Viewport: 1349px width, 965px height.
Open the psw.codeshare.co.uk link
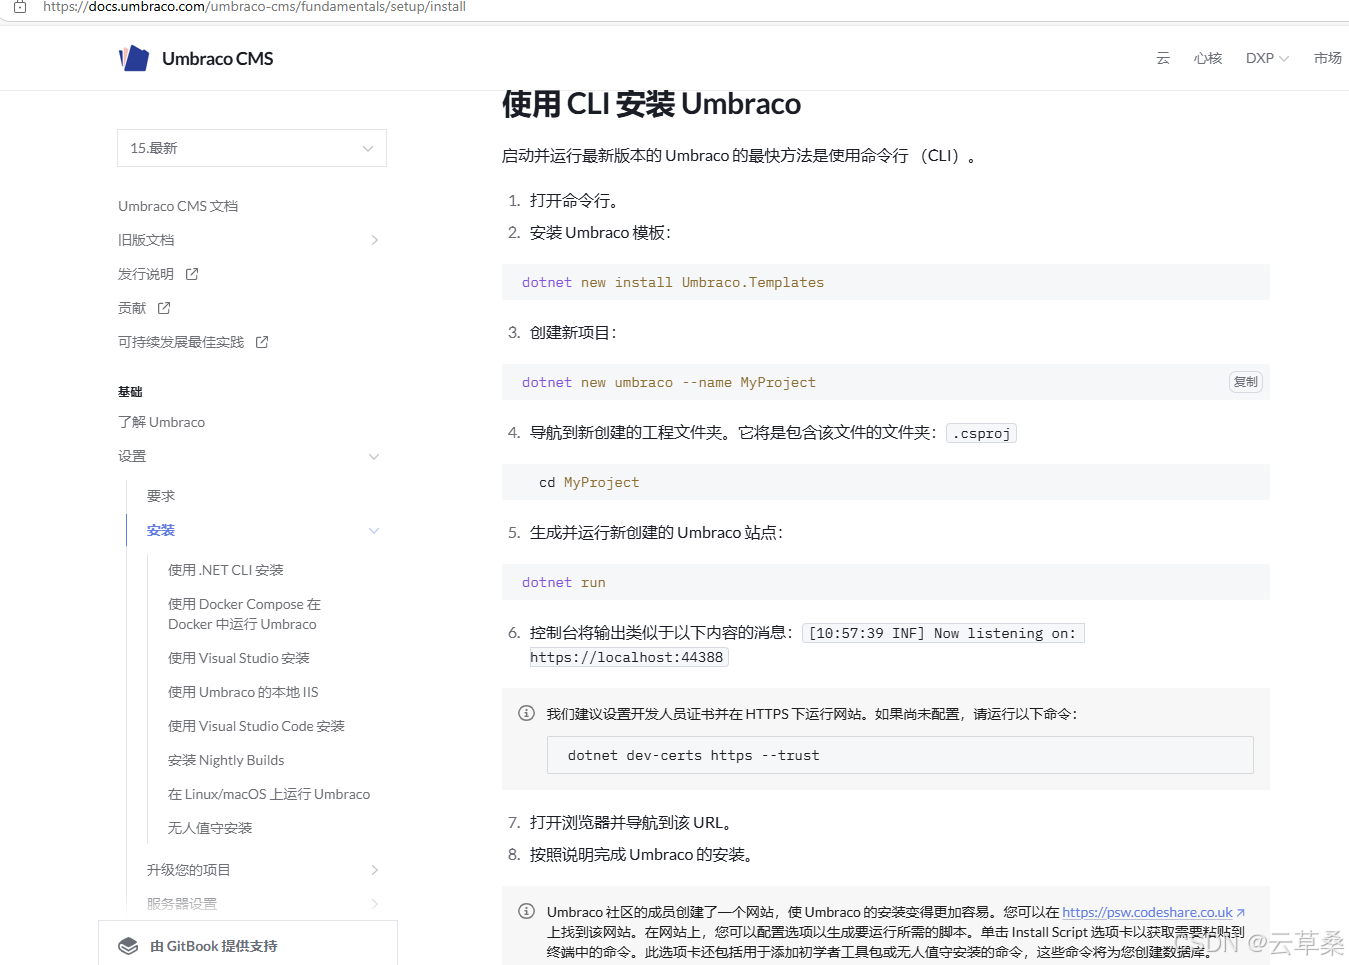[x=1153, y=912]
